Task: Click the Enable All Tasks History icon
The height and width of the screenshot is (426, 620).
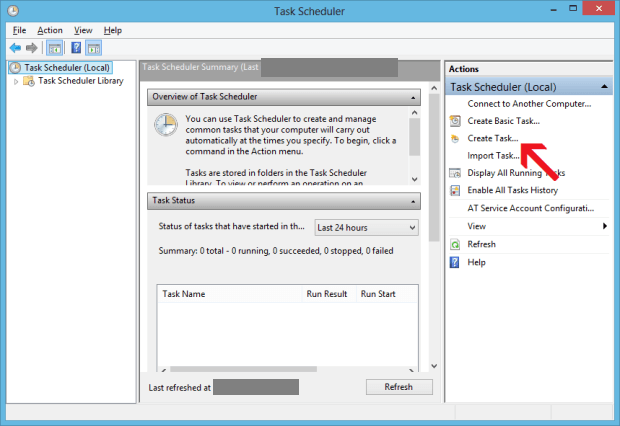Action: pos(455,190)
